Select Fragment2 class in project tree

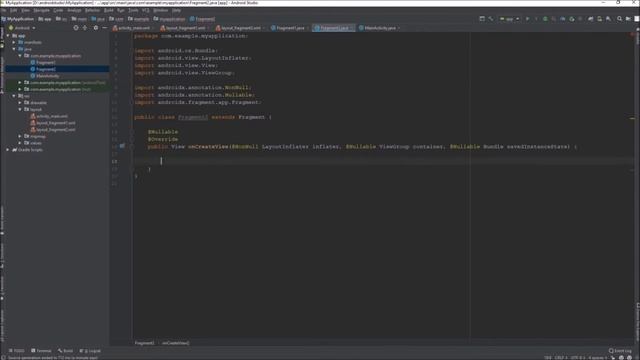[43, 69]
